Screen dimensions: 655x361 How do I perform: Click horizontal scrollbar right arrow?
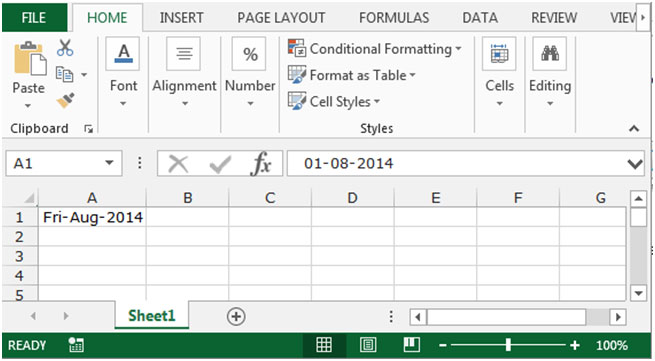point(618,317)
